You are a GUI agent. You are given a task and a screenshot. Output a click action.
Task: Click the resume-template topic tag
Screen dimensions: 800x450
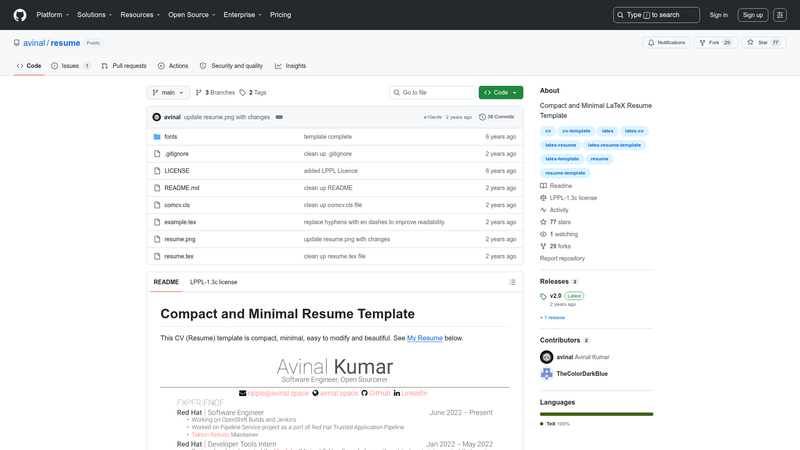click(x=565, y=173)
